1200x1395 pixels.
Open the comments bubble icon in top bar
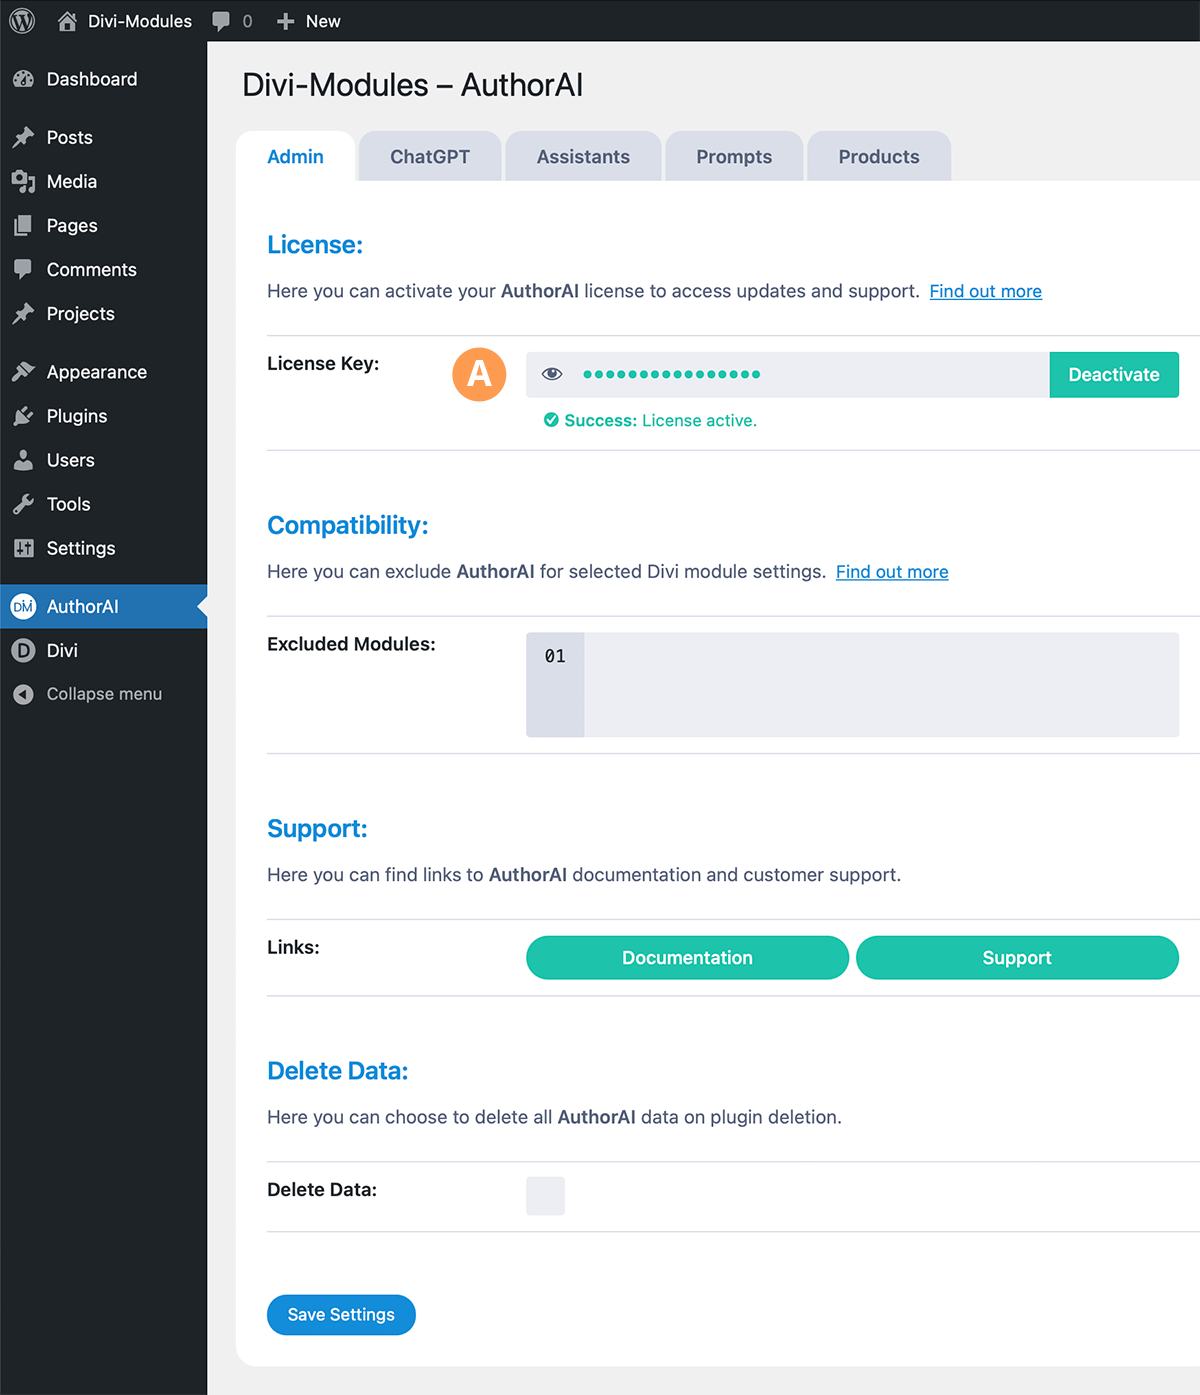click(221, 21)
